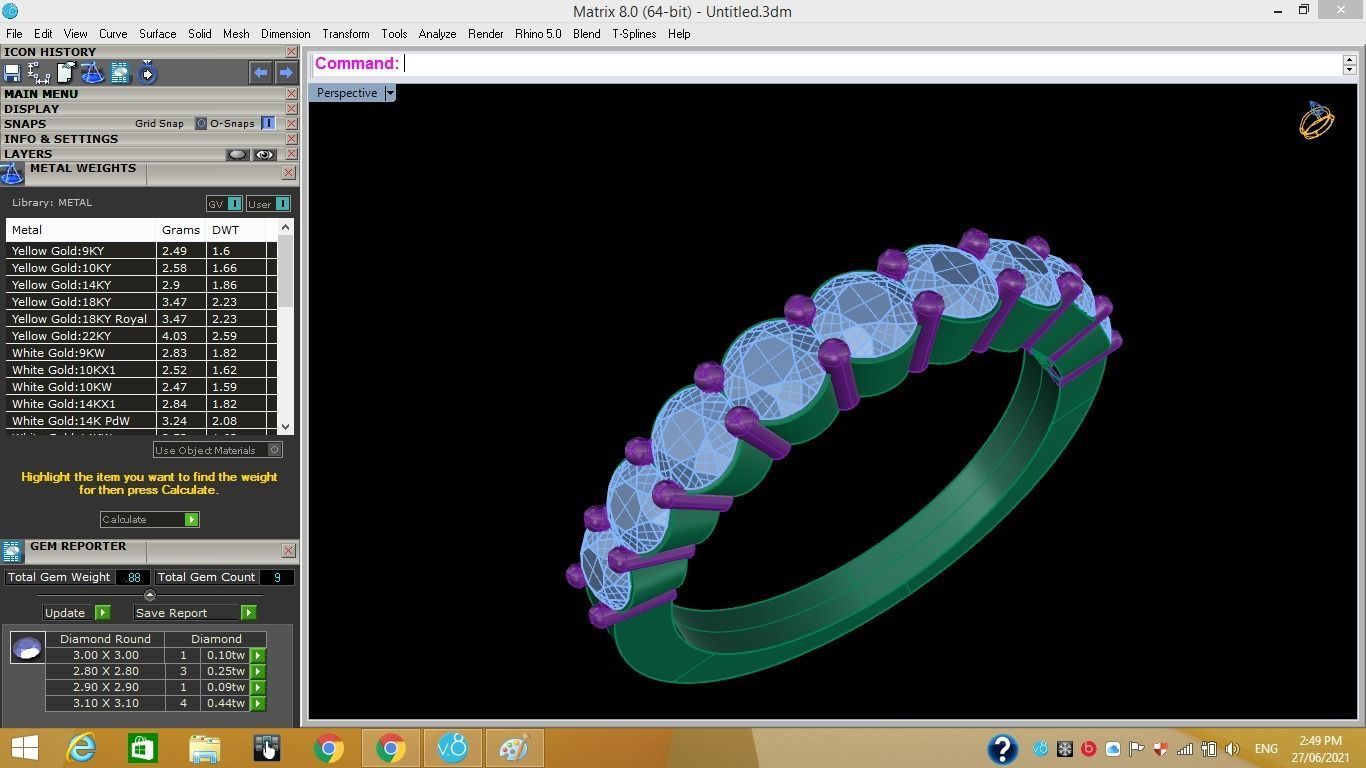Open Internet Explorer from the taskbar
Image resolution: width=1366 pixels, height=768 pixels.
coord(80,748)
